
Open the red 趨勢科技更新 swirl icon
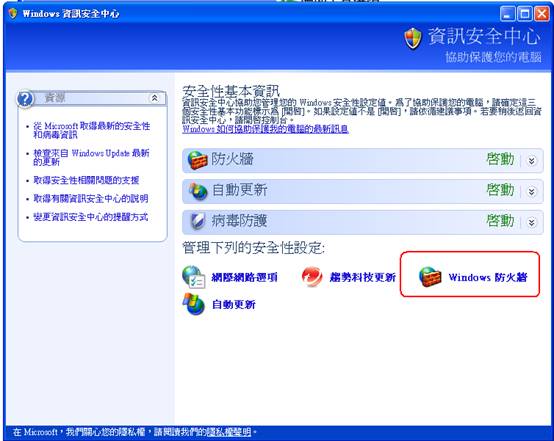(312, 276)
